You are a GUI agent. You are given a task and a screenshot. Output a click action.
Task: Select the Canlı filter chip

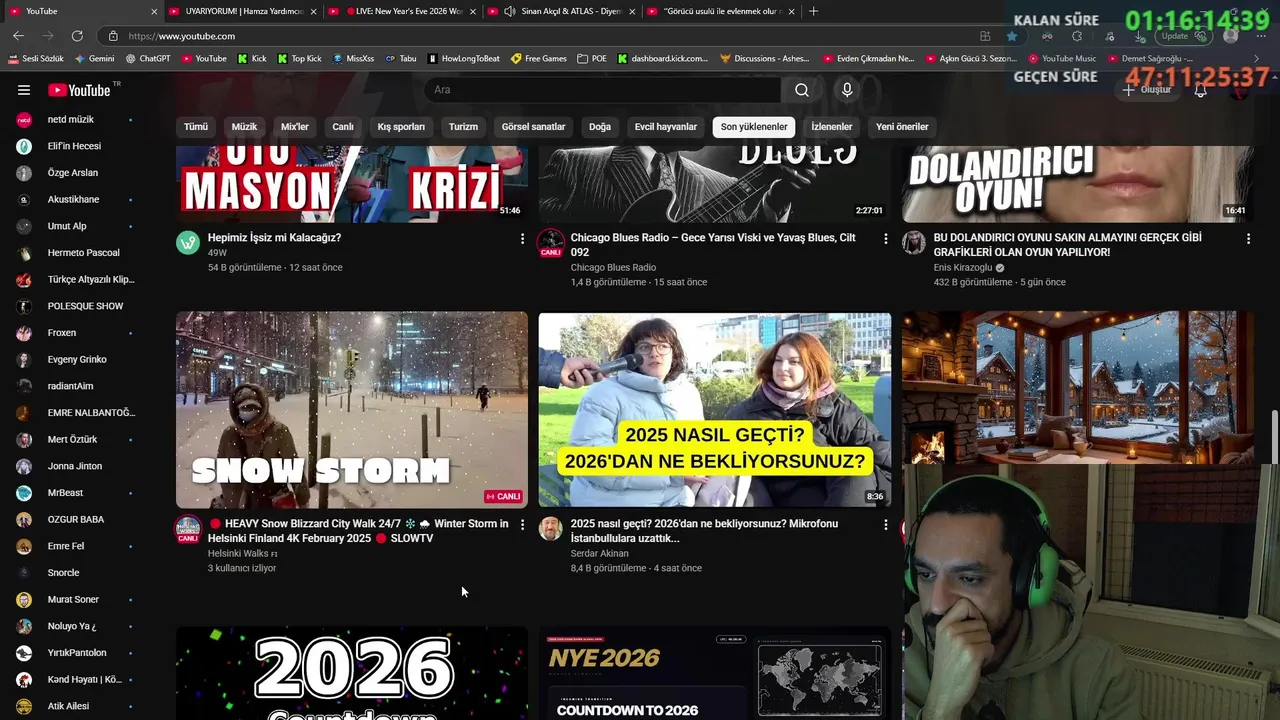[x=343, y=127]
